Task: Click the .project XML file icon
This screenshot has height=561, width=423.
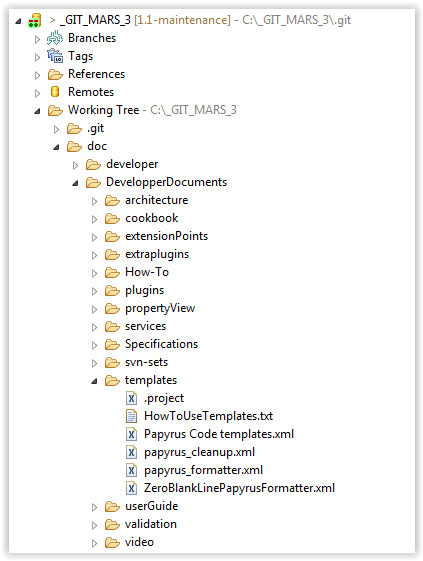Action: (x=131, y=398)
